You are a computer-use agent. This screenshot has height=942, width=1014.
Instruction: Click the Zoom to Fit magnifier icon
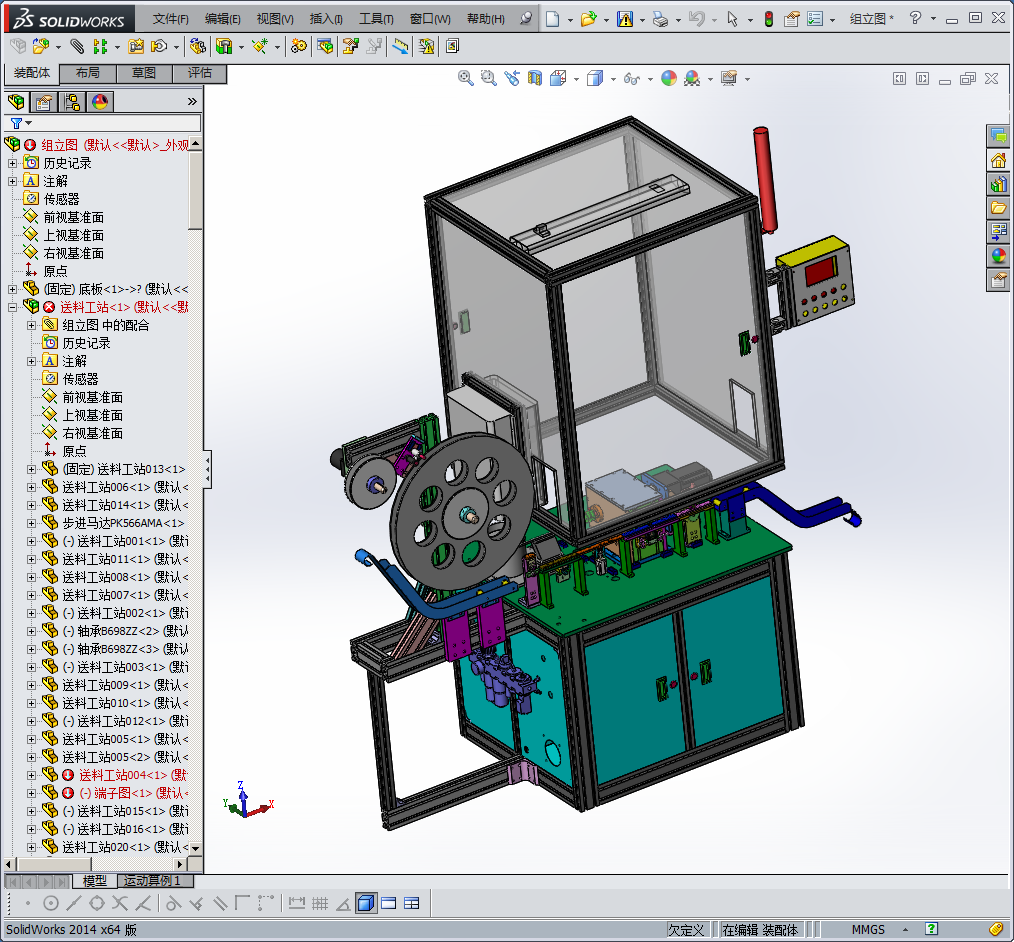(x=465, y=78)
